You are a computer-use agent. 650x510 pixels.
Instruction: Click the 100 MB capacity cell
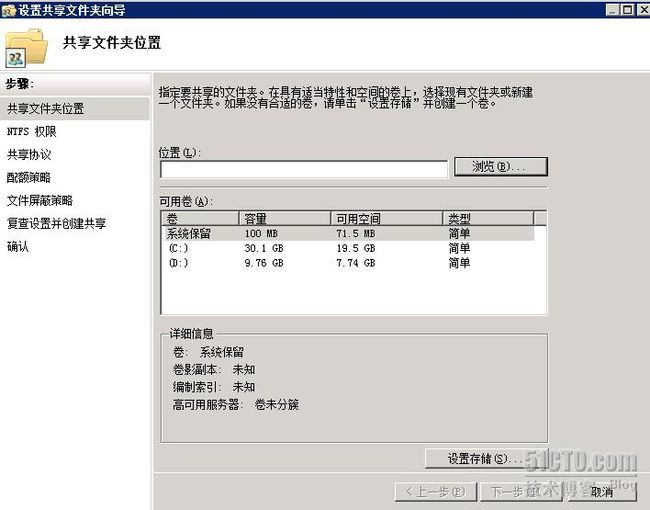click(261, 233)
